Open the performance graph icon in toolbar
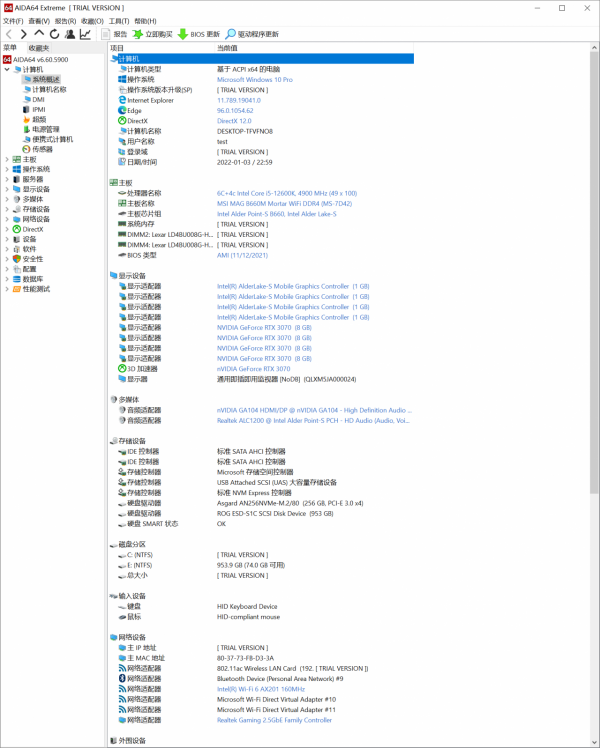 coord(85,34)
